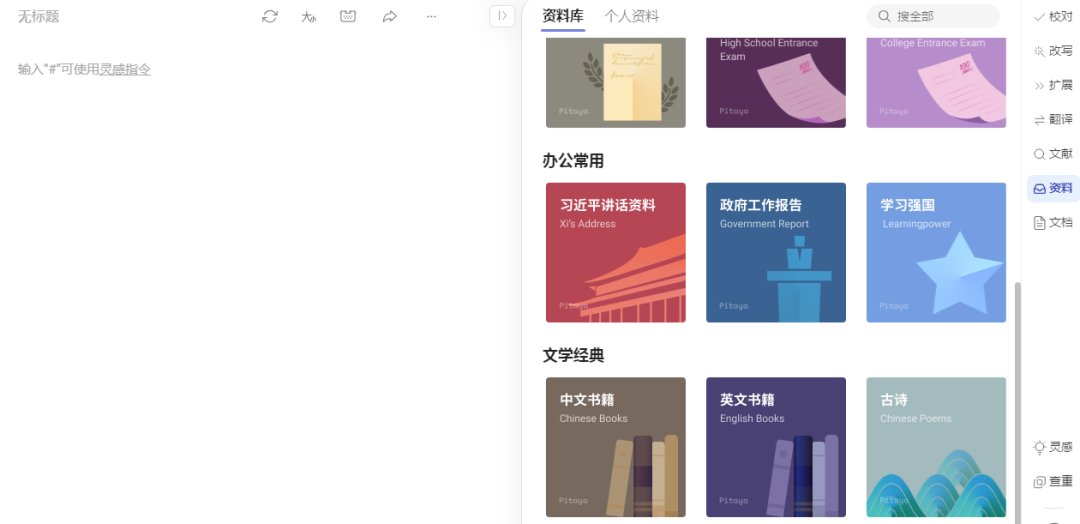This screenshot has width=1080, height=524.
Task: Open the 改写 rewrite tool
Action: (1052, 51)
